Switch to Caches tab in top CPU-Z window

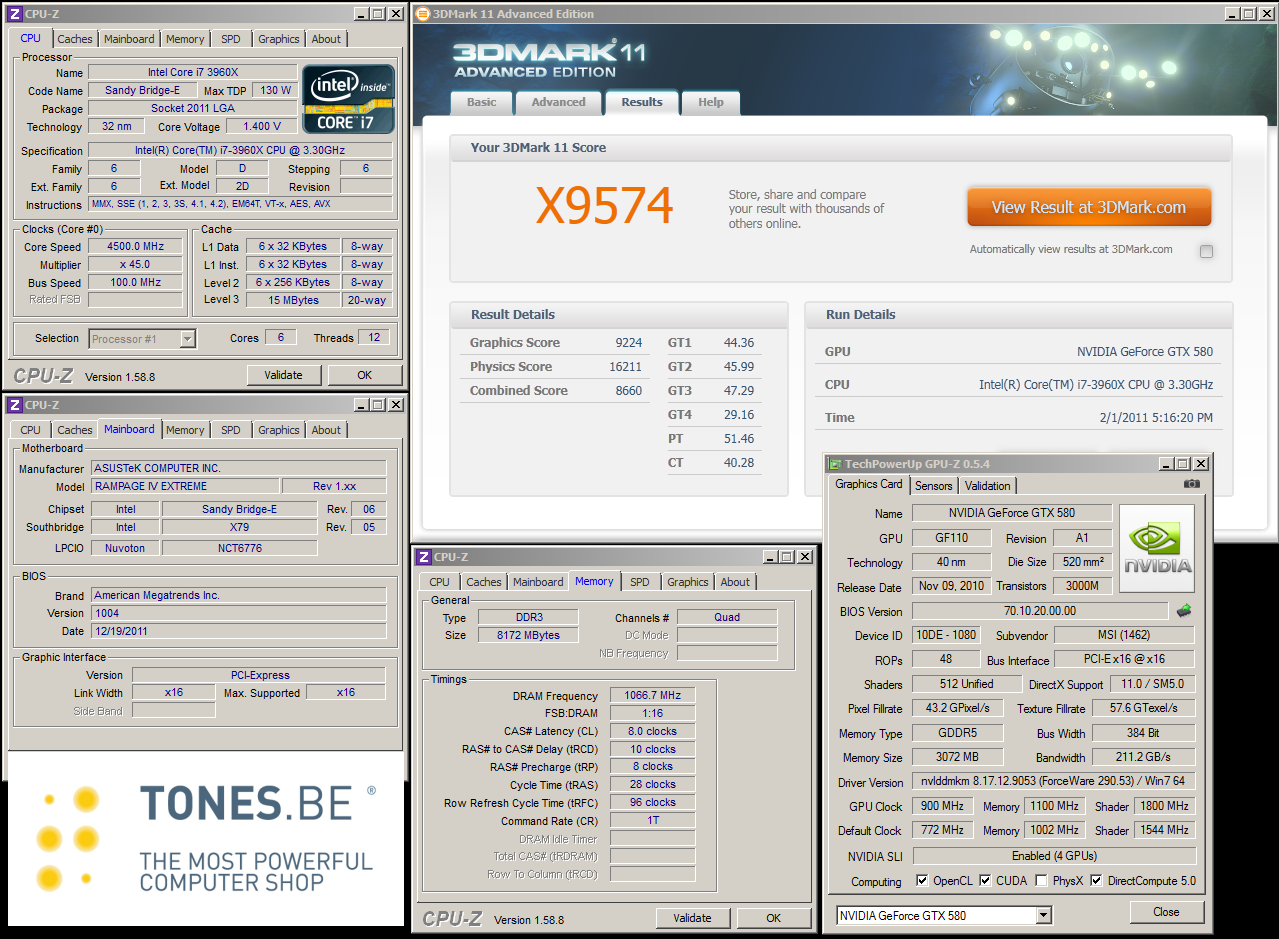(74, 39)
